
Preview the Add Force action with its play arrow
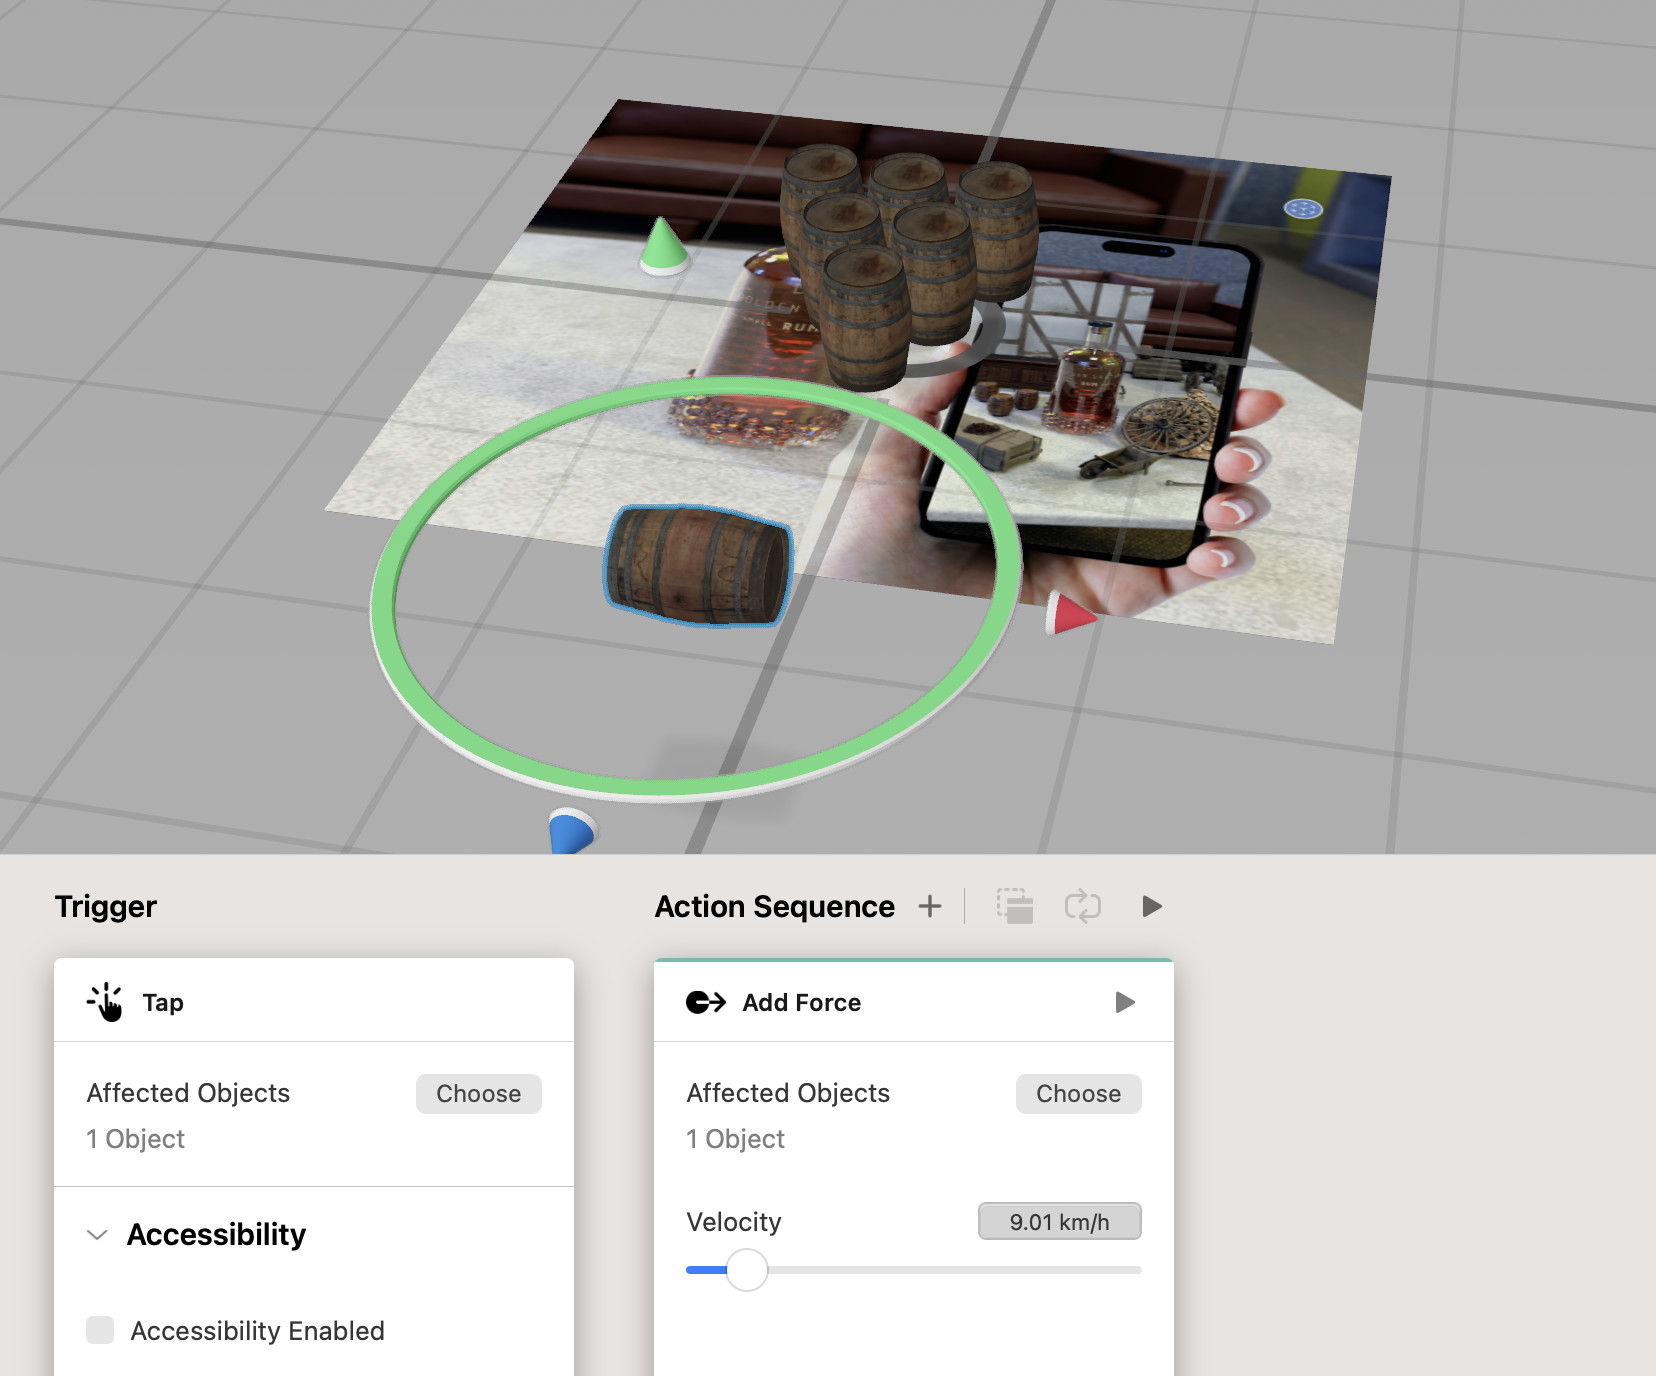(1125, 1002)
